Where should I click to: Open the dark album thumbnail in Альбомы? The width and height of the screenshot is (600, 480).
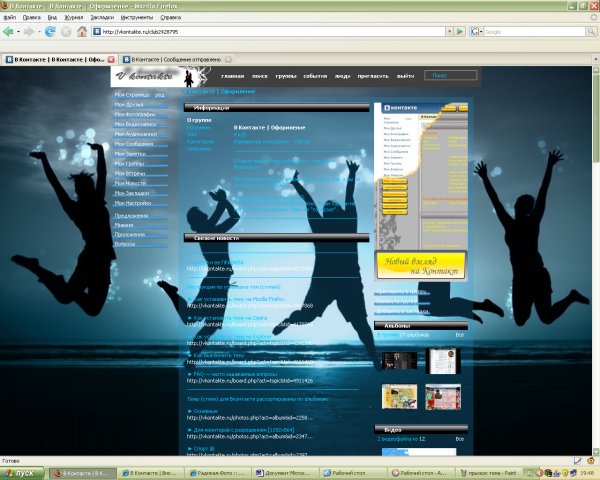point(399,361)
